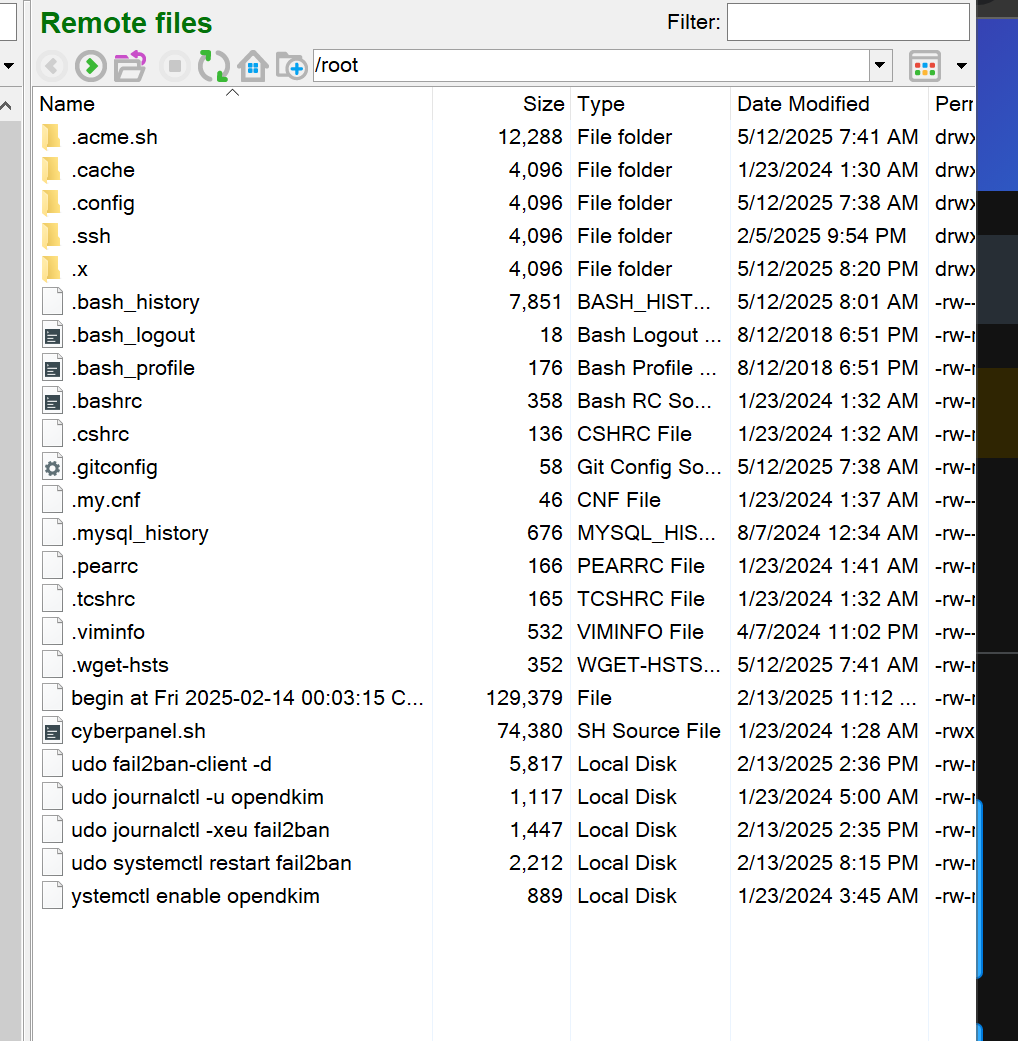Viewport: 1018px width, 1041px height.
Task: Select the .wget-hsts file name
Action: coord(120,665)
